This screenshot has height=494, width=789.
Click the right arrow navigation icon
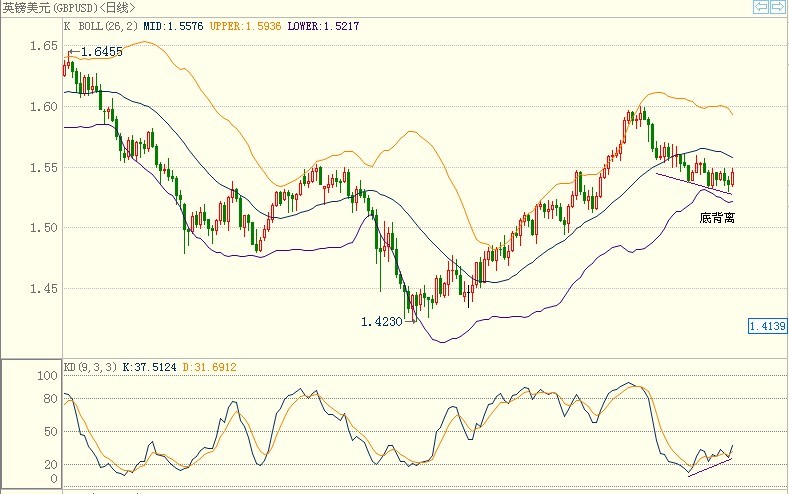click(x=778, y=7)
